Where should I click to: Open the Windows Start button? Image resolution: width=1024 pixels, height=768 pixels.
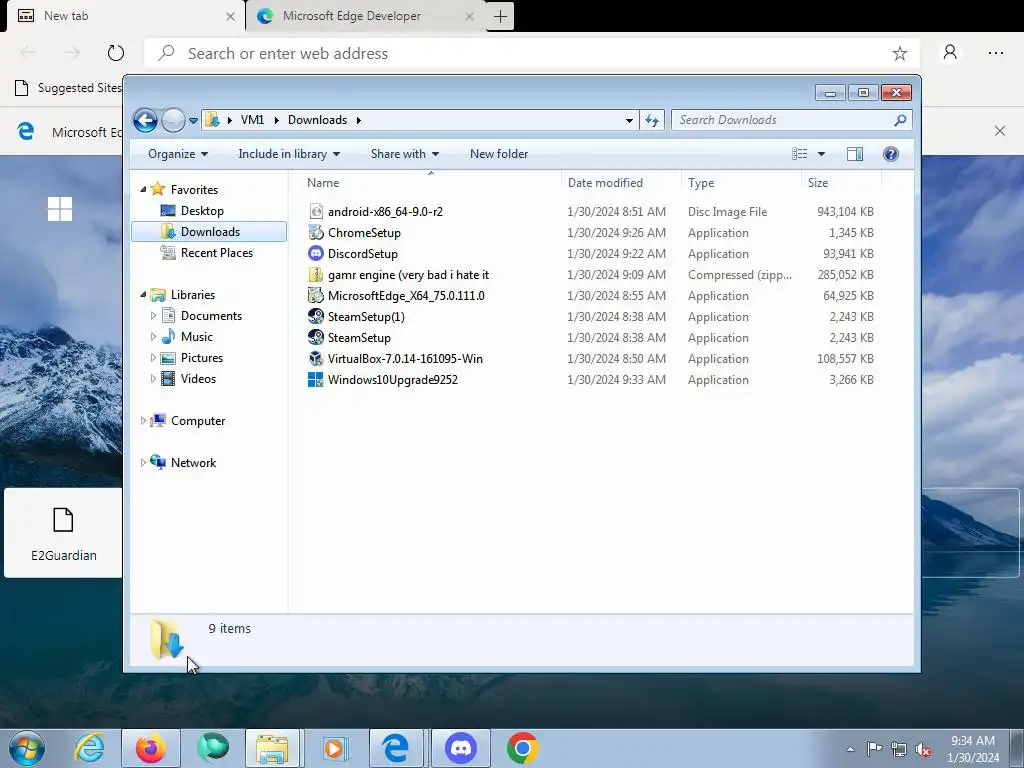(27, 748)
